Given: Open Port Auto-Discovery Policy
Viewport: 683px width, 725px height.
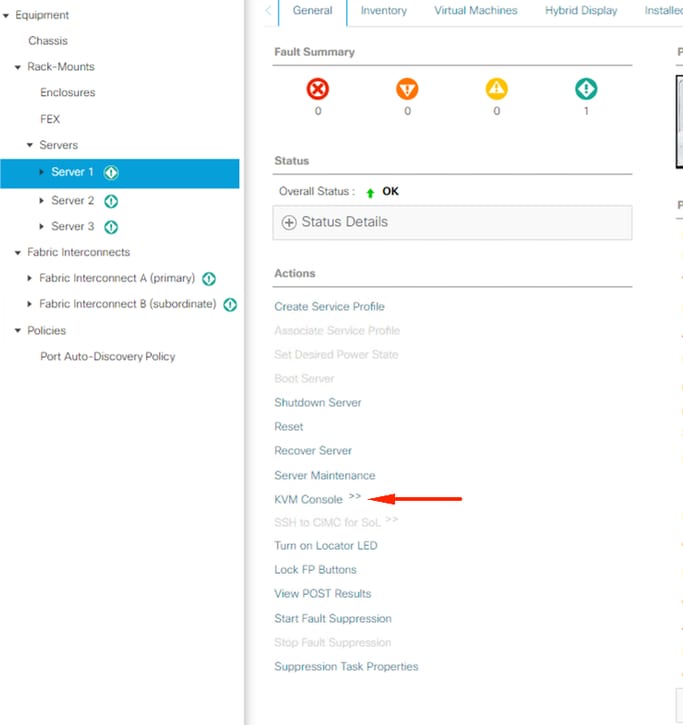Looking at the screenshot, I should click(x=108, y=356).
